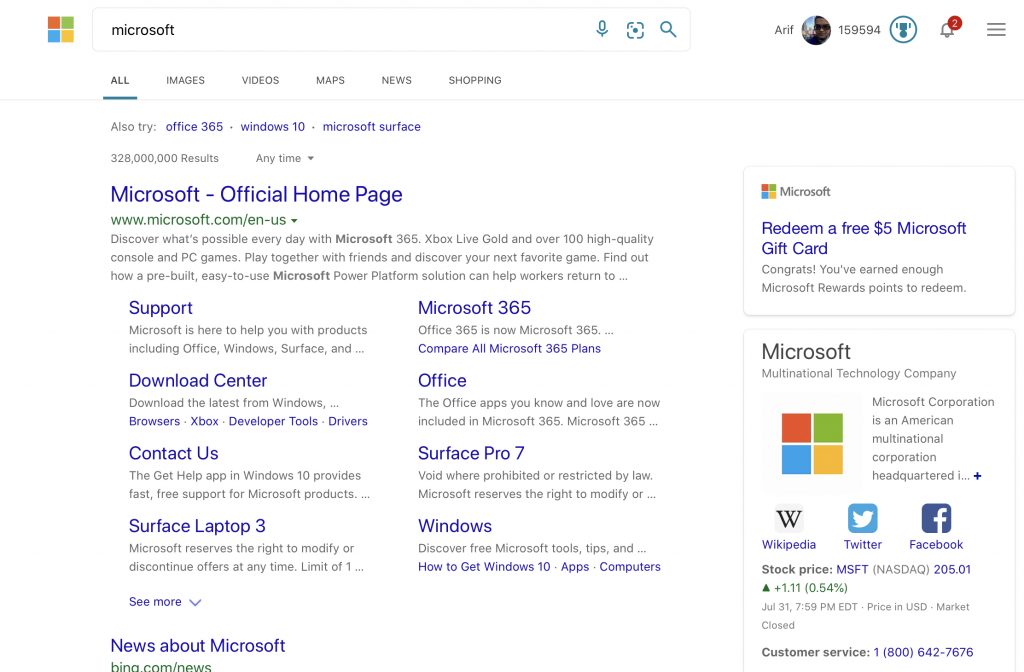Open visual search camera icon

click(635, 29)
